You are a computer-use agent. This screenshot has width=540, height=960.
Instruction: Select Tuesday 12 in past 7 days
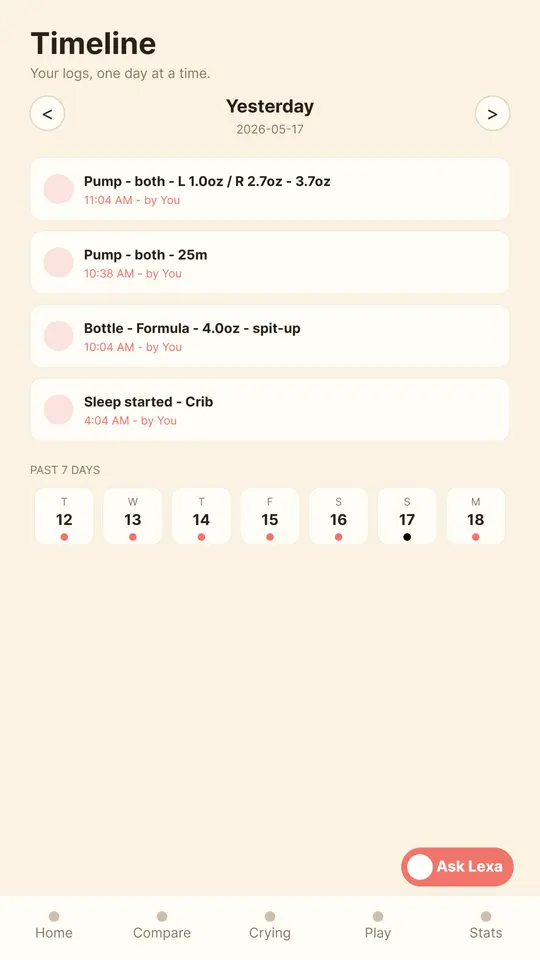point(64,516)
